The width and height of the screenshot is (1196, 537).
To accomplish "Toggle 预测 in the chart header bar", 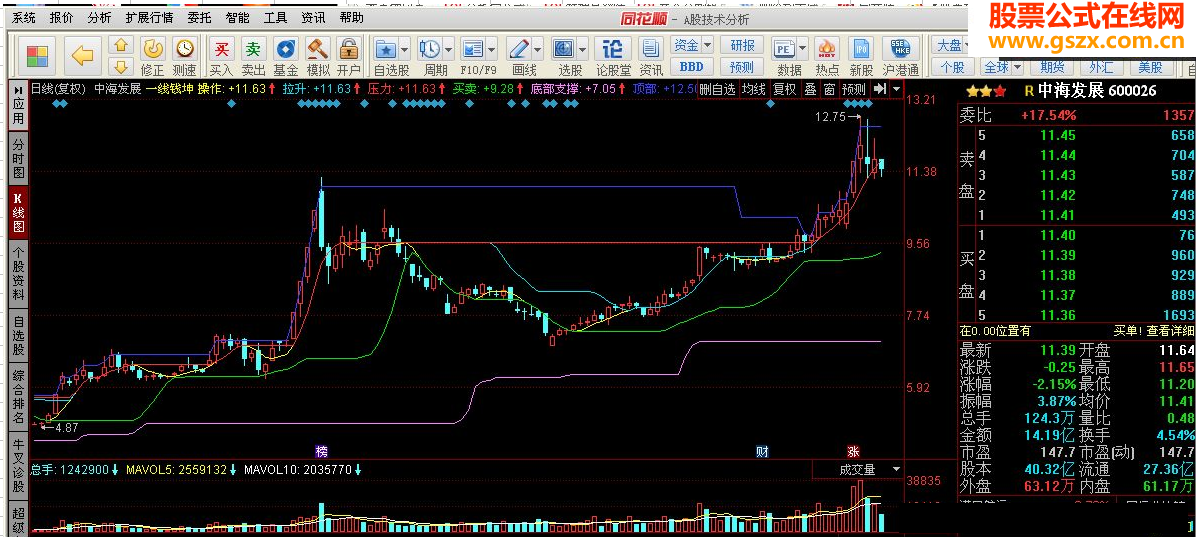I will (854, 88).
